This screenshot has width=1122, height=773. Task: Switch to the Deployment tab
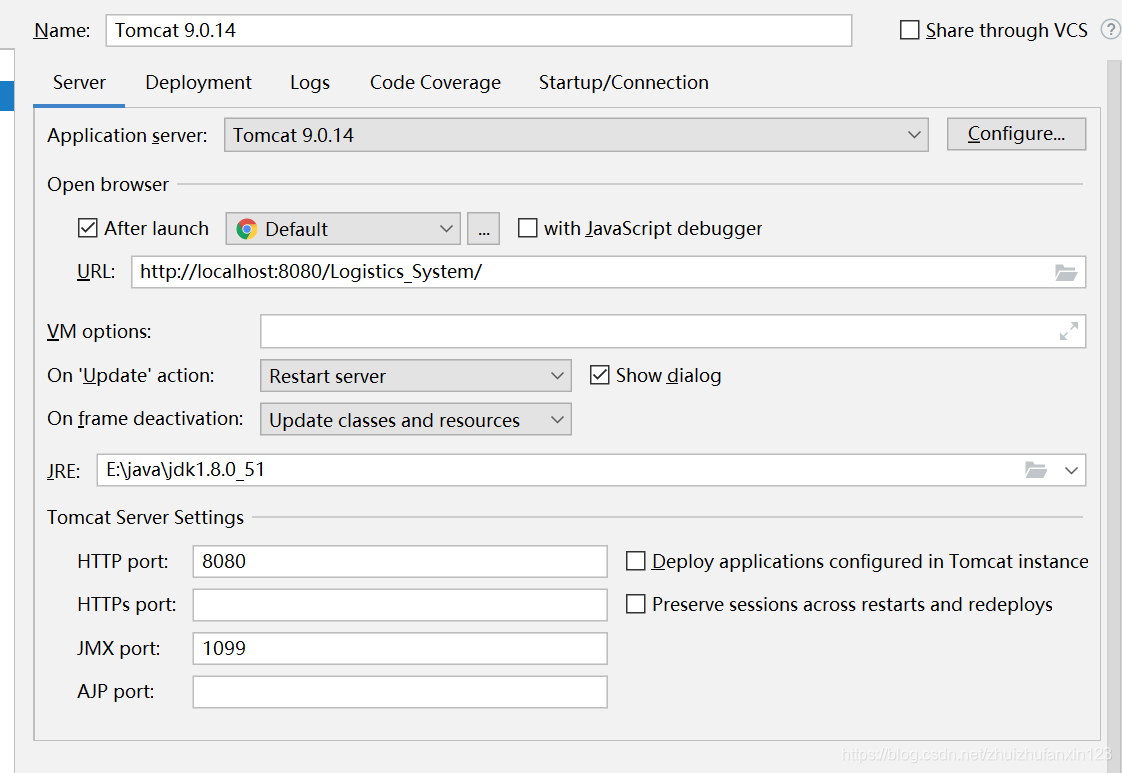click(x=198, y=83)
